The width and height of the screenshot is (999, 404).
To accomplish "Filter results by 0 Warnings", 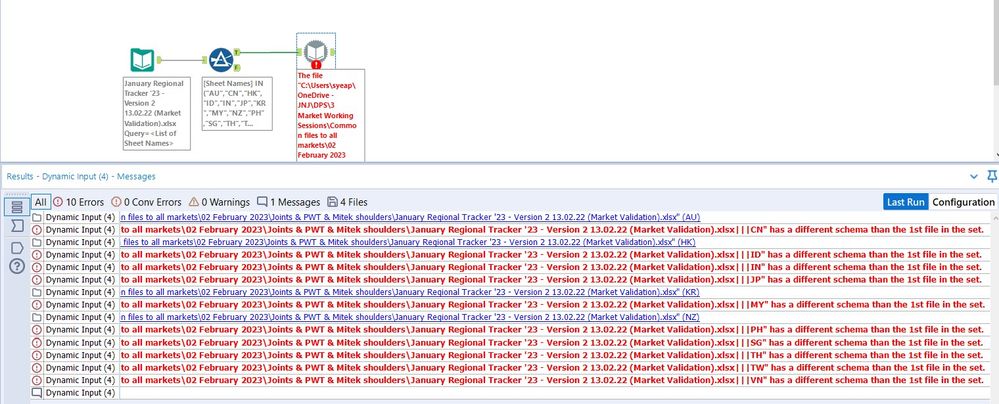I will 219,202.
